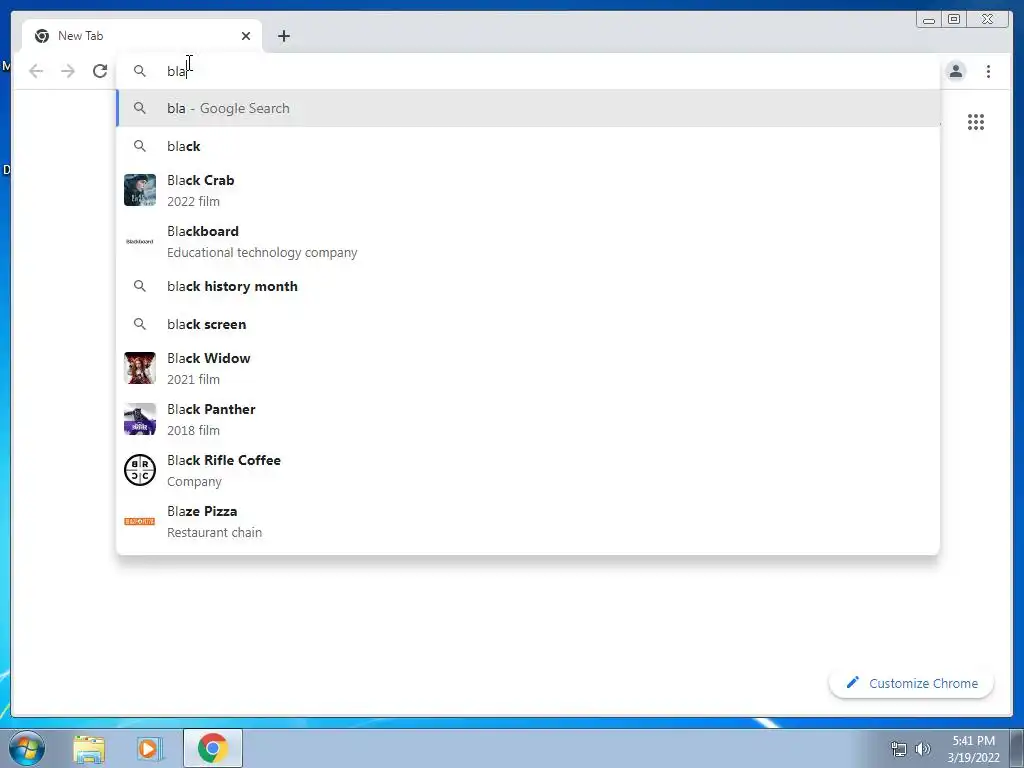Restore down the Chrome window
Viewport: 1024px width, 768px height.
pos(954,20)
